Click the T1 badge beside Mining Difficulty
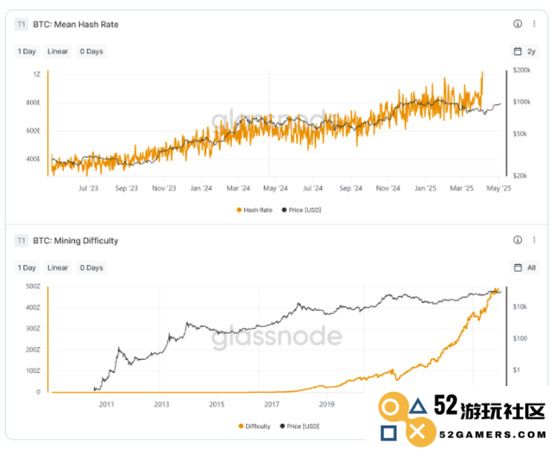This screenshot has width=555, height=452. 21,241
